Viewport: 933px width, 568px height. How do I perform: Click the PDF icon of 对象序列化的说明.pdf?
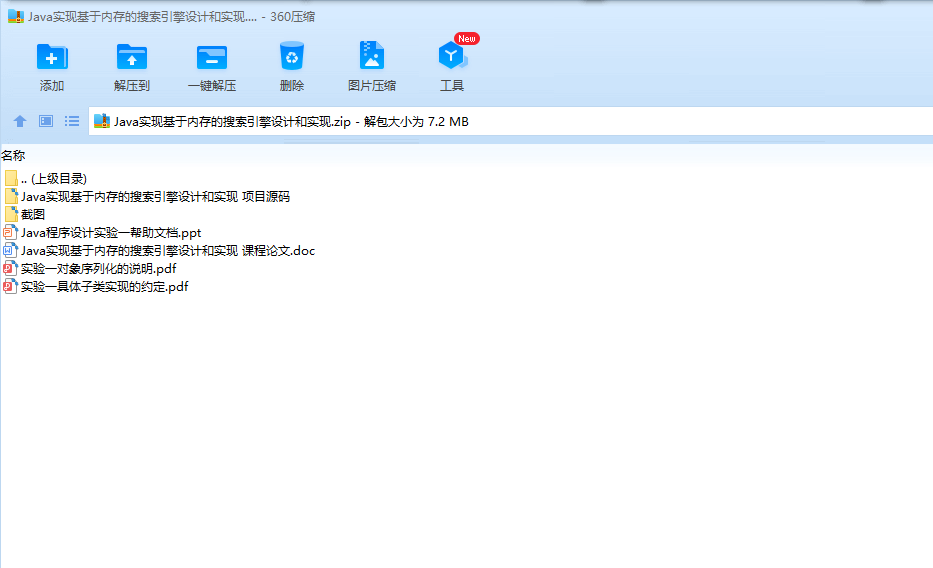pos(10,269)
